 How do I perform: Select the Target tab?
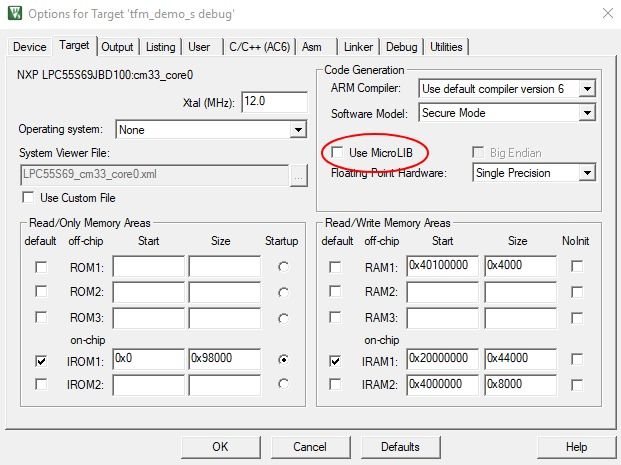74,46
